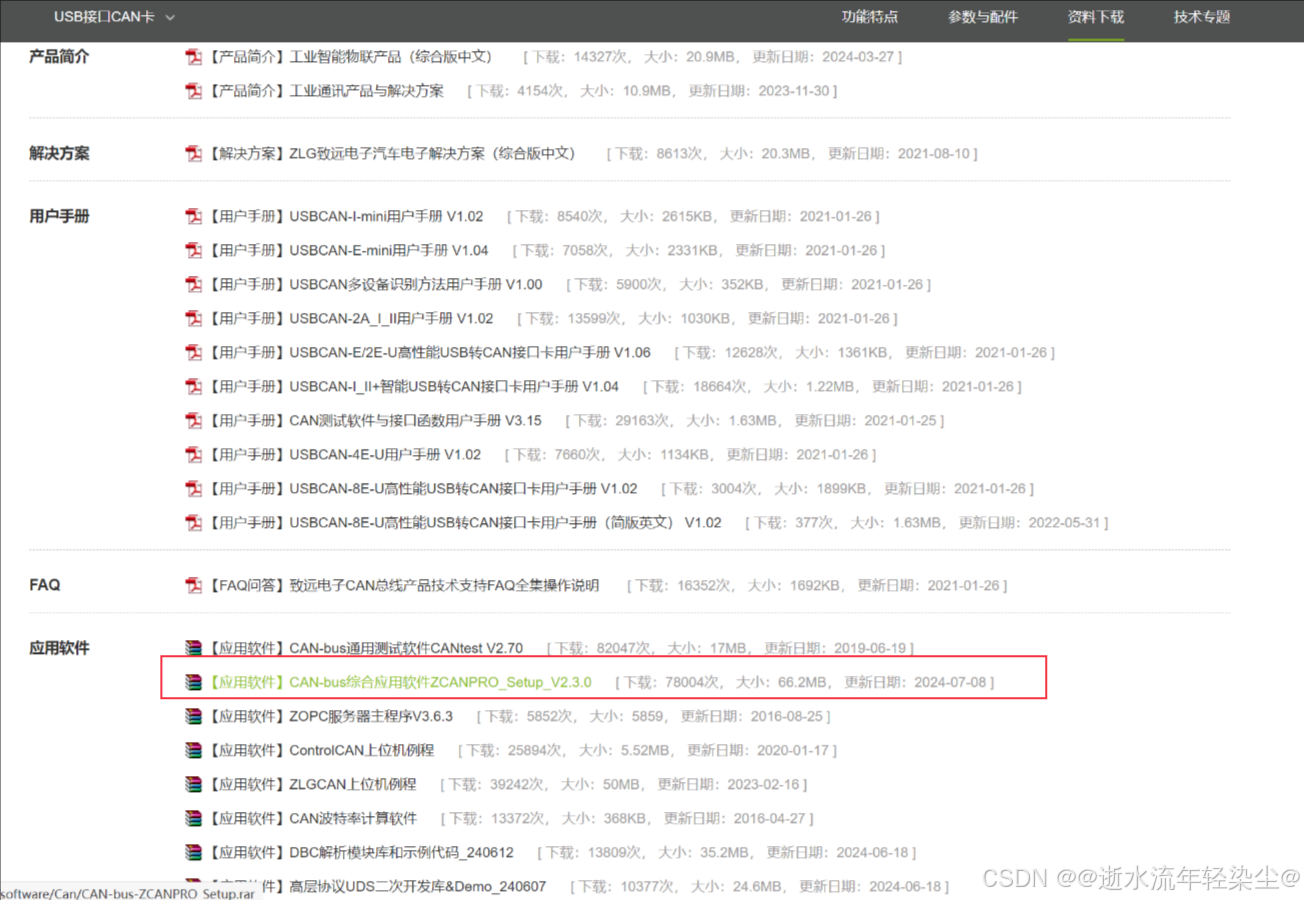Image resolution: width=1304 pixels, height=900 pixels.
Task: Click the 大小：66.2MB size text
Action: tap(782, 683)
